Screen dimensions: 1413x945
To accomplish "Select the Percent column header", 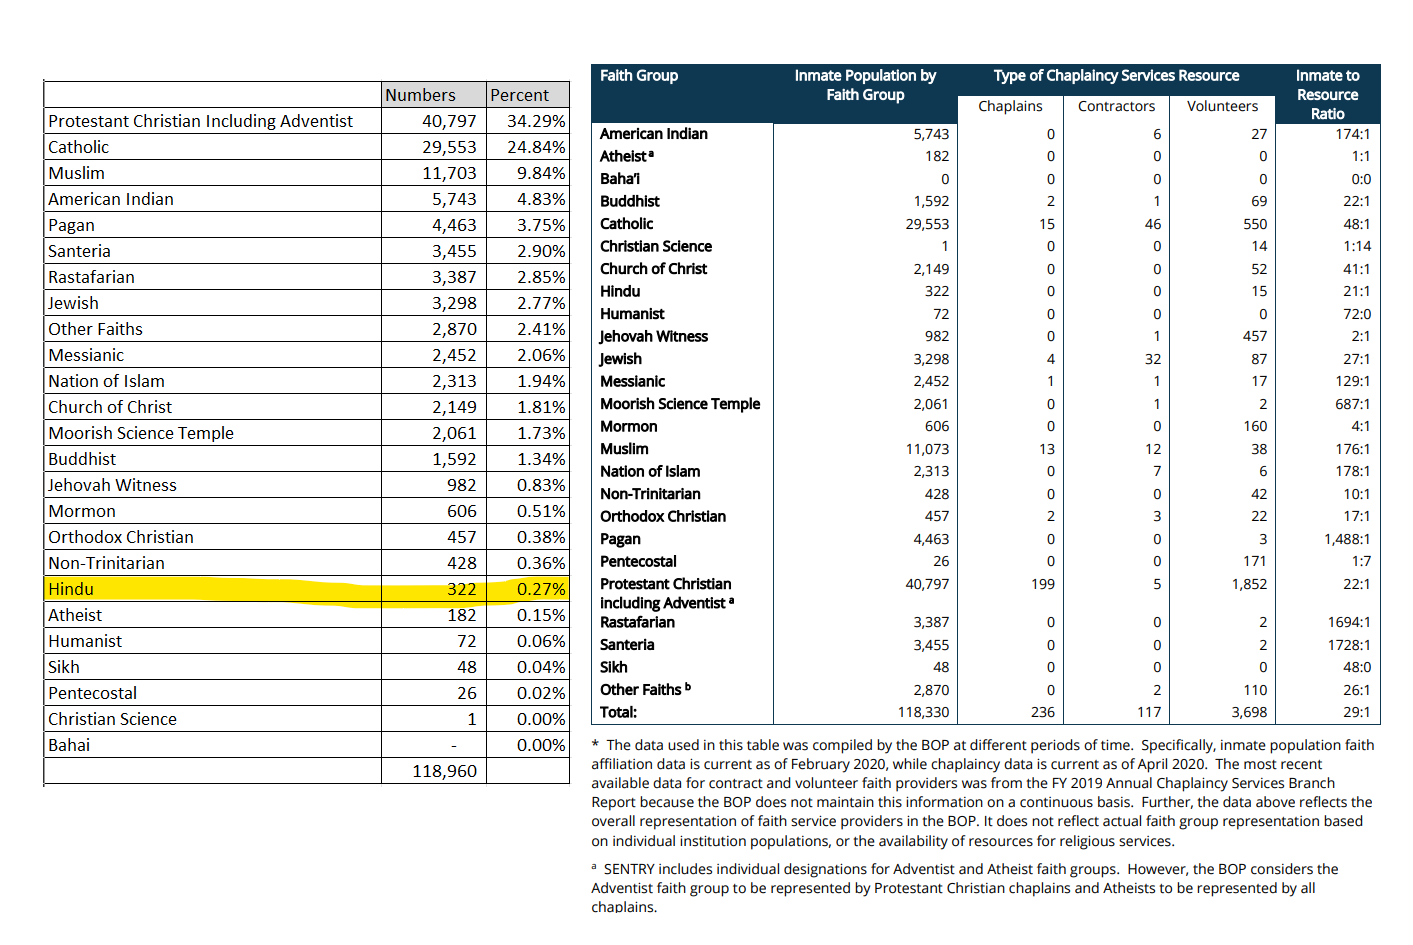I will coord(519,95).
